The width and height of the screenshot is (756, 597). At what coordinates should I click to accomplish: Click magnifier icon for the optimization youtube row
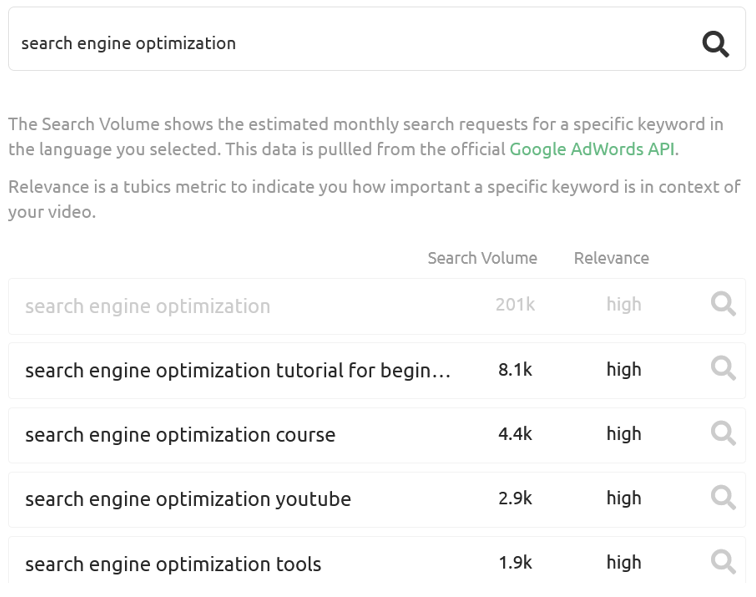click(x=722, y=498)
